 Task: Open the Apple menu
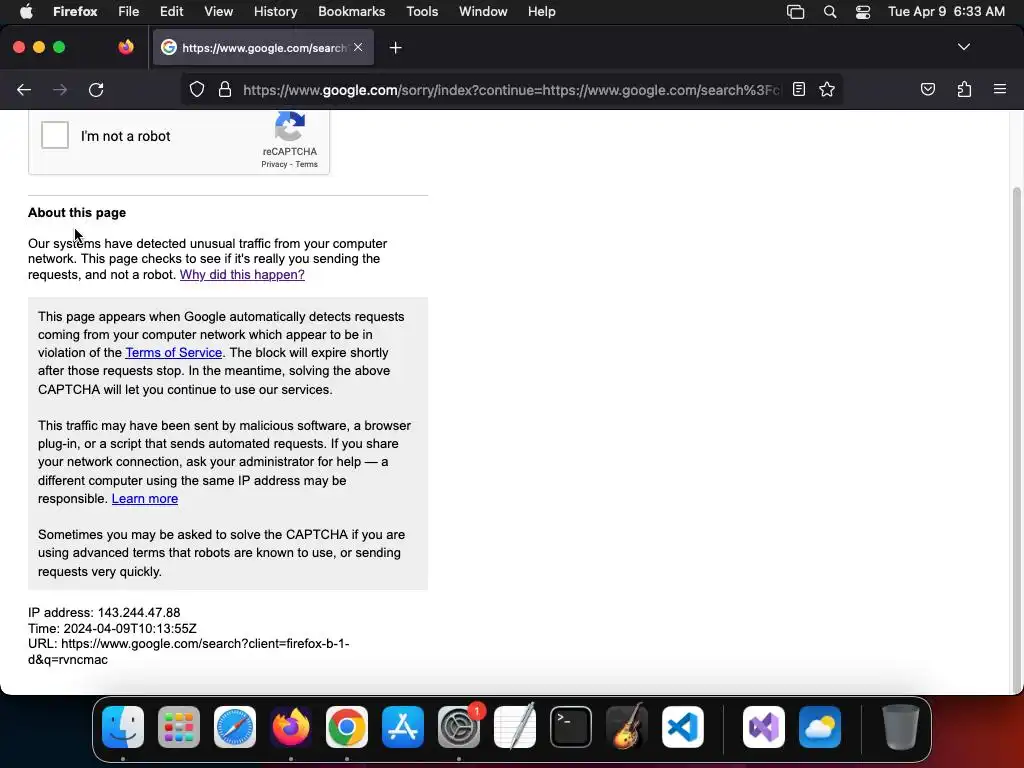(x=26, y=12)
